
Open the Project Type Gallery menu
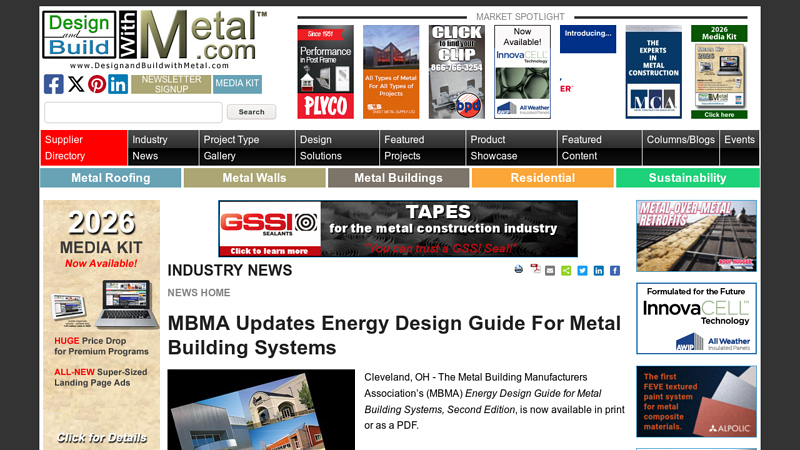[x=247, y=148]
